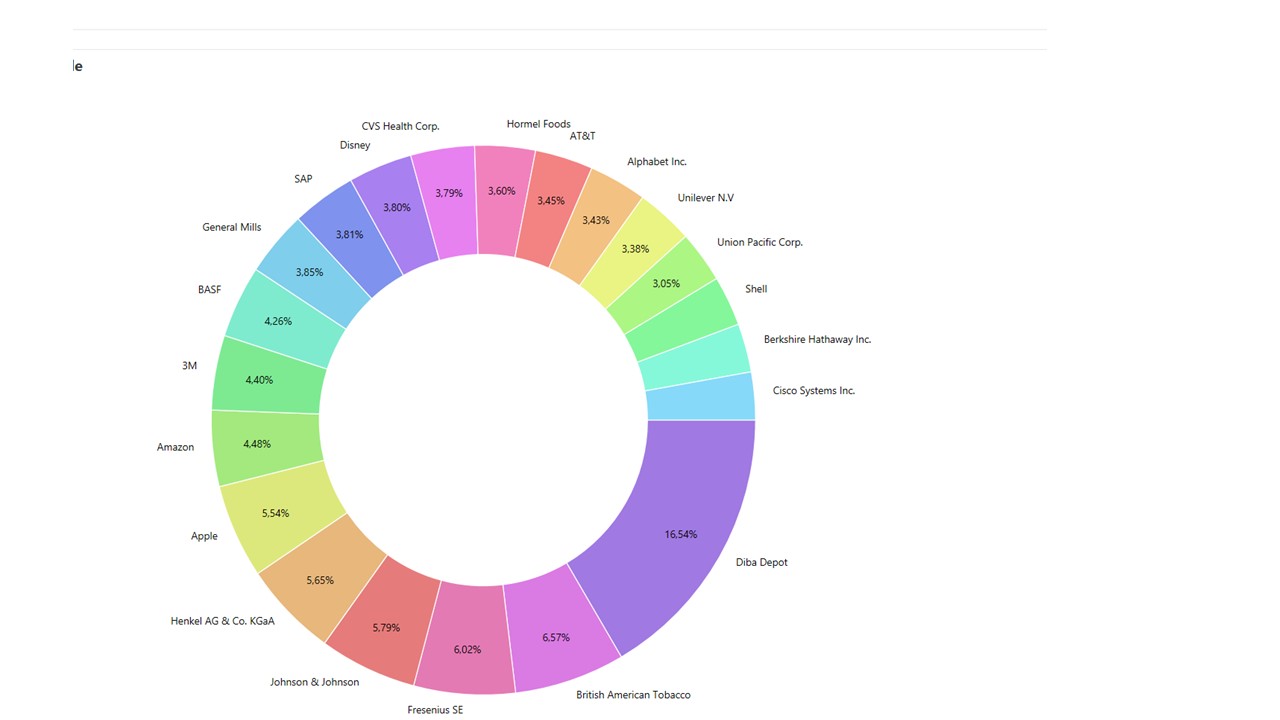
Task: Click the 3,45% value
Action: (551, 201)
